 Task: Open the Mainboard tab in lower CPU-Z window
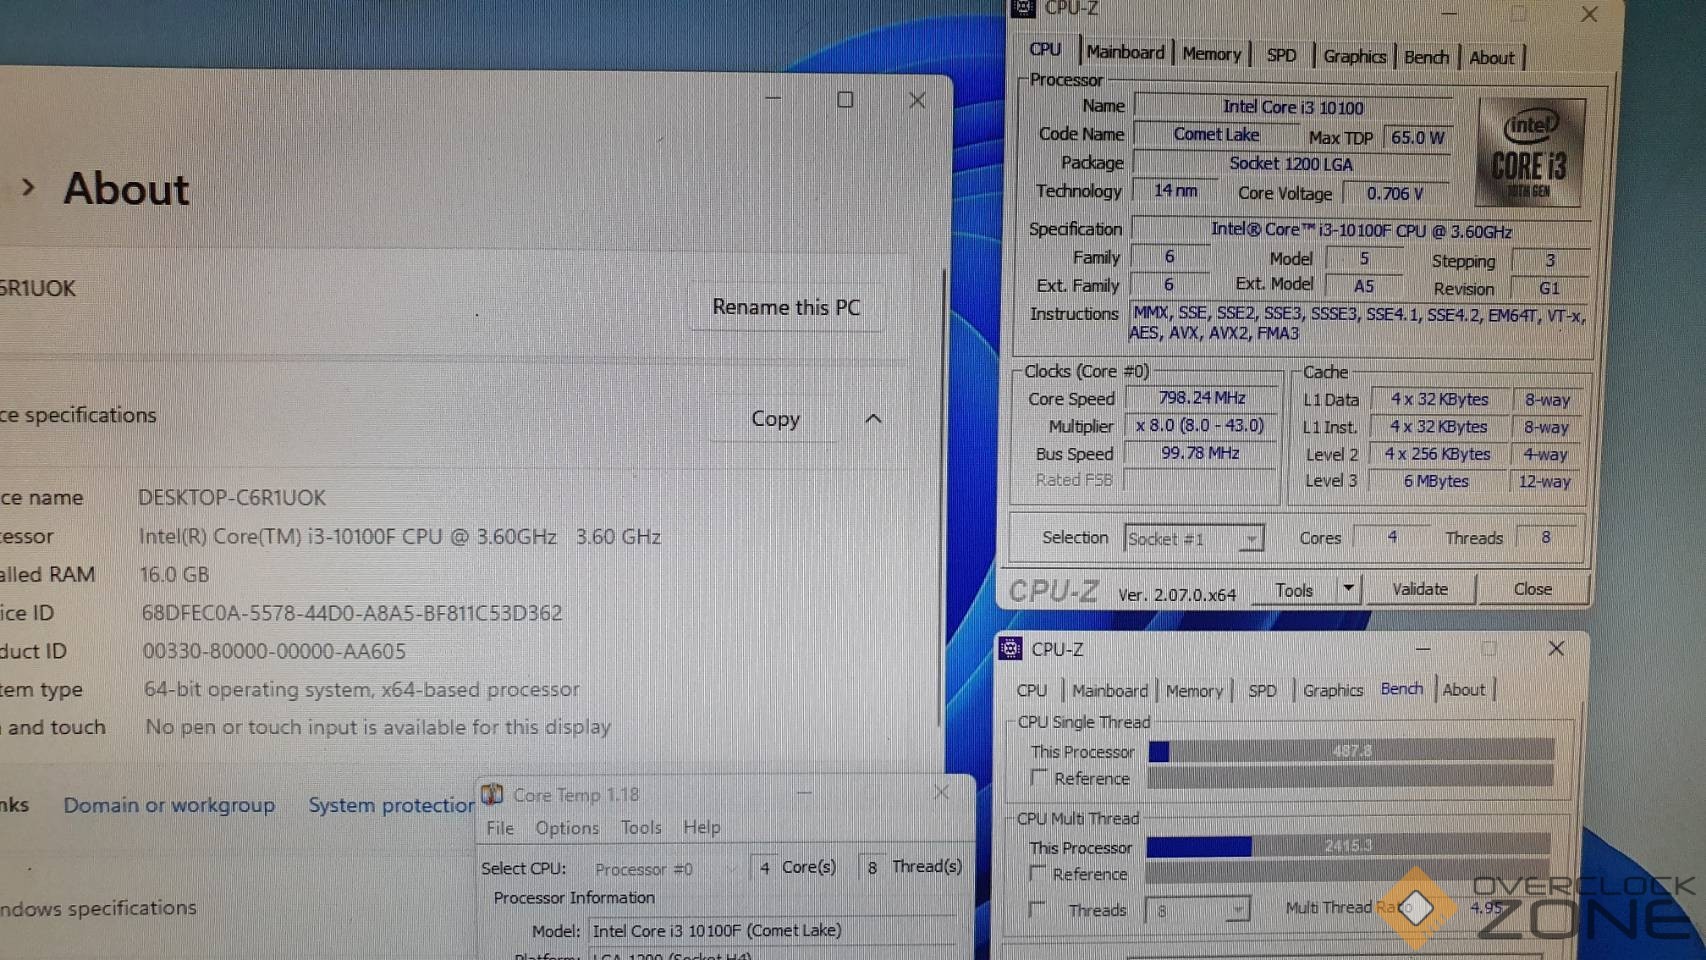pos(1110,690)
